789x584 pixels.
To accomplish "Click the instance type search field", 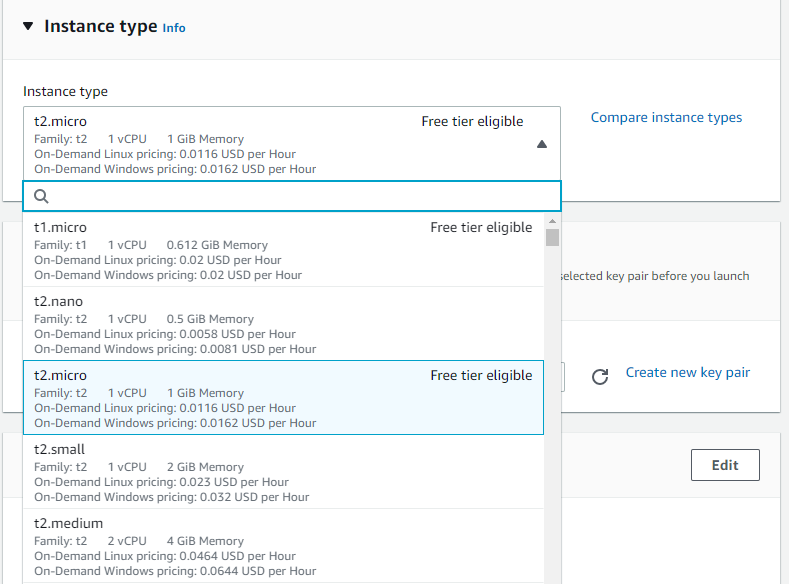I will (300, 196).
